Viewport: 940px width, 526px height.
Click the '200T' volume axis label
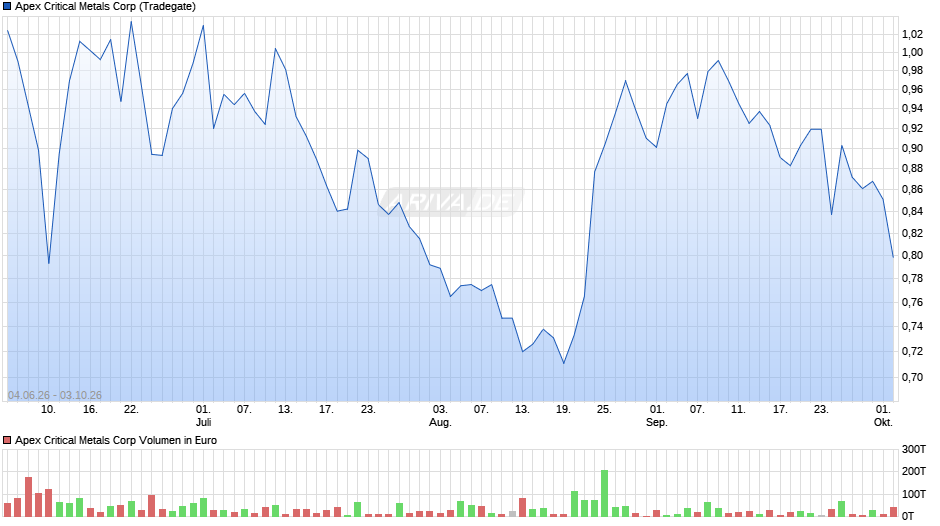914,471
